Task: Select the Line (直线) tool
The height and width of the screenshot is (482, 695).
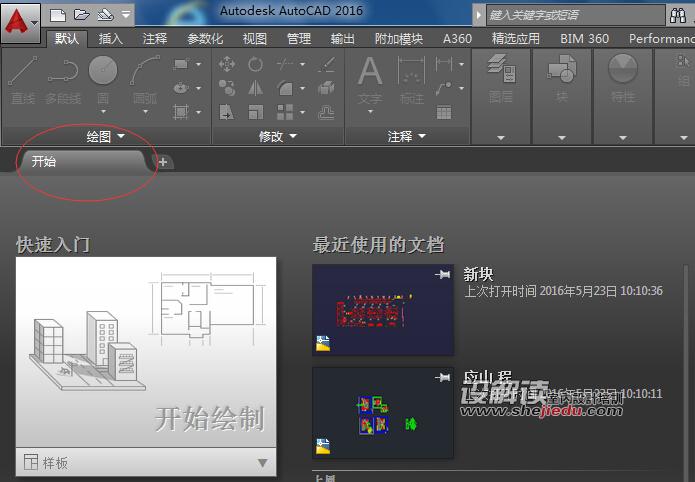Action: [x=23, y=80]
